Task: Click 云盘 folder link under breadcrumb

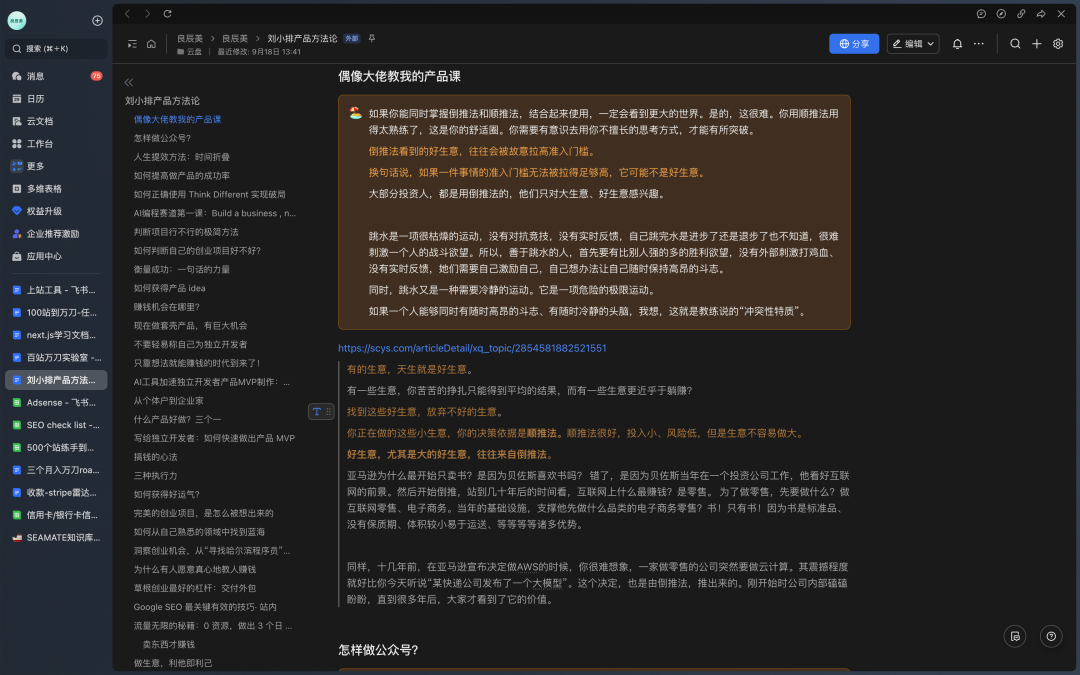Action: 189,52
